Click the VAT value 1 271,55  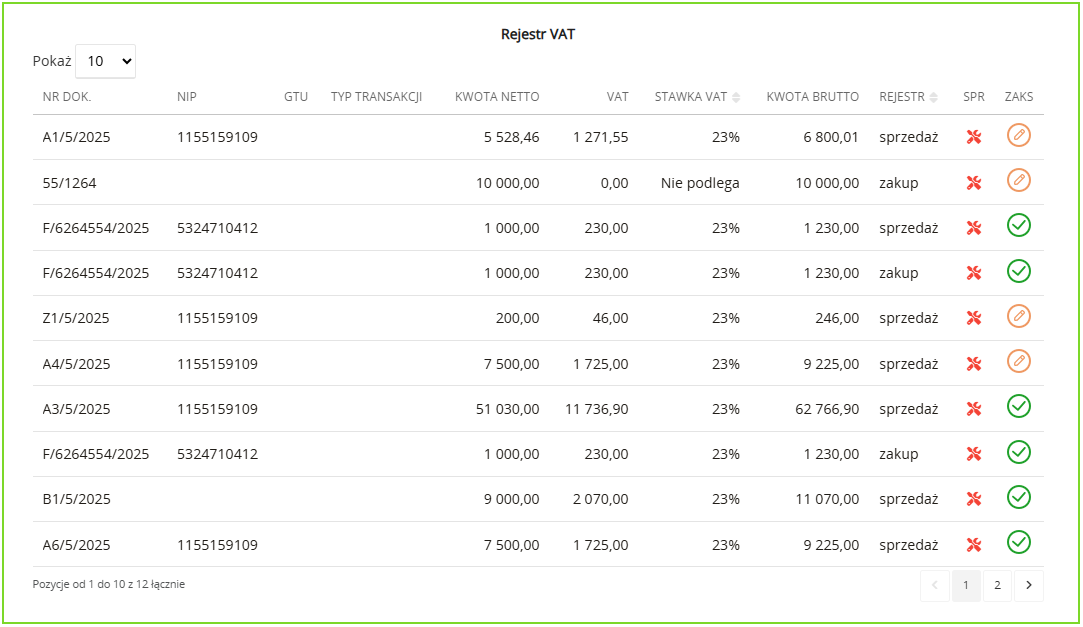[601, 137]
